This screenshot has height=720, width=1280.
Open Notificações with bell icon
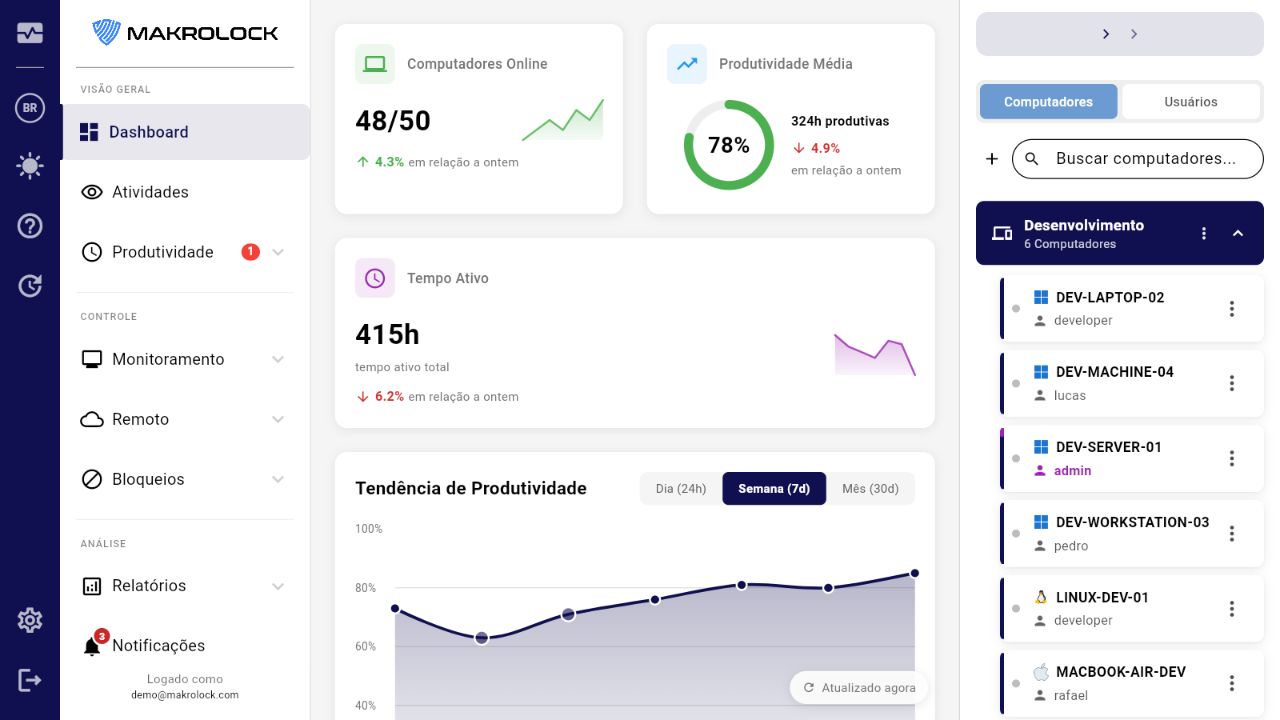pos(185,646)
